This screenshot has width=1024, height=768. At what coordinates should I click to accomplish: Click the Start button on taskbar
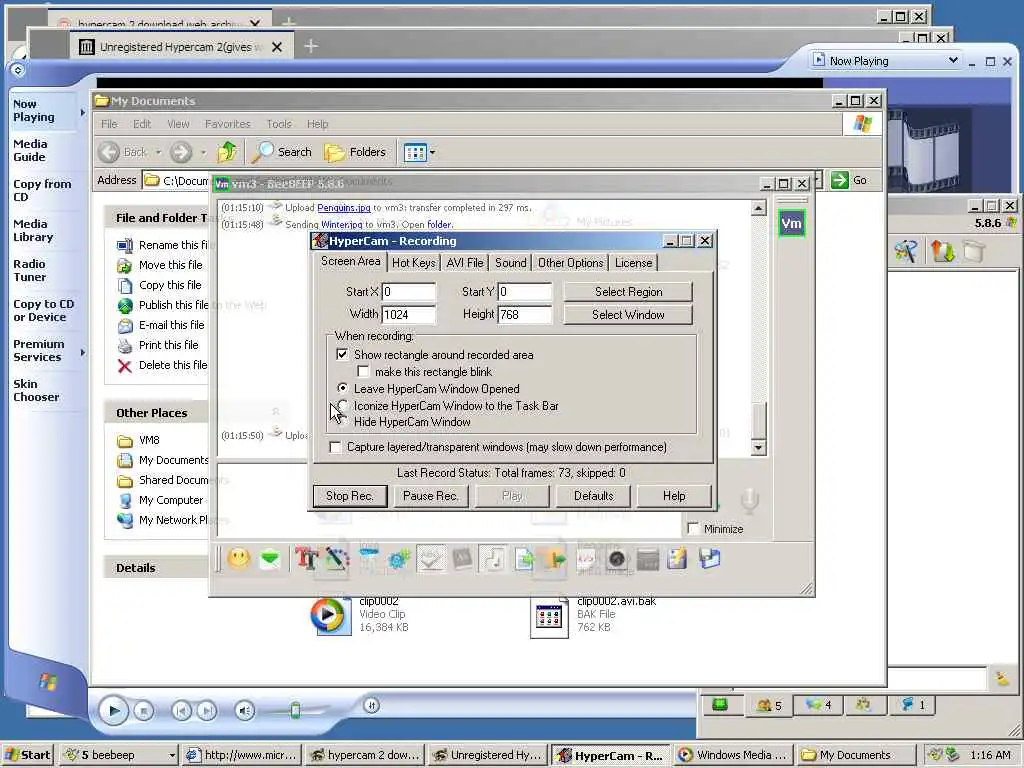tap(28, 755)
